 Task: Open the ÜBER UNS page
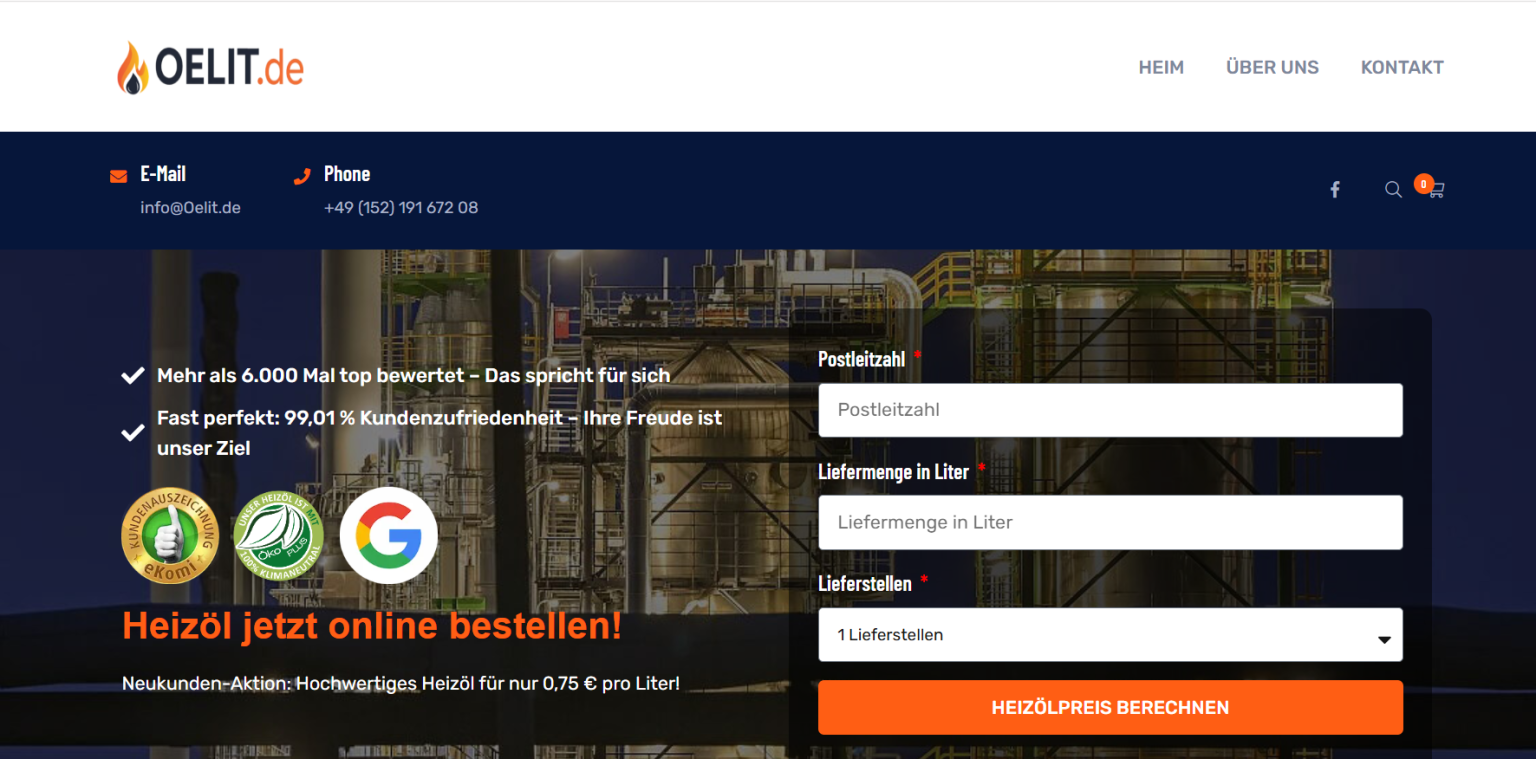[x=1272, y=67]
